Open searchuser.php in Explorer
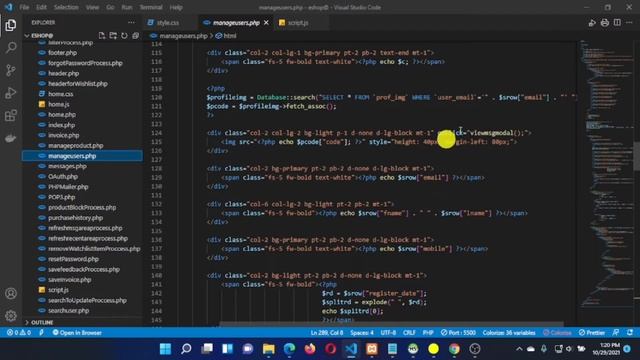This screenshot has height=360, width=640. pos(68,310)
